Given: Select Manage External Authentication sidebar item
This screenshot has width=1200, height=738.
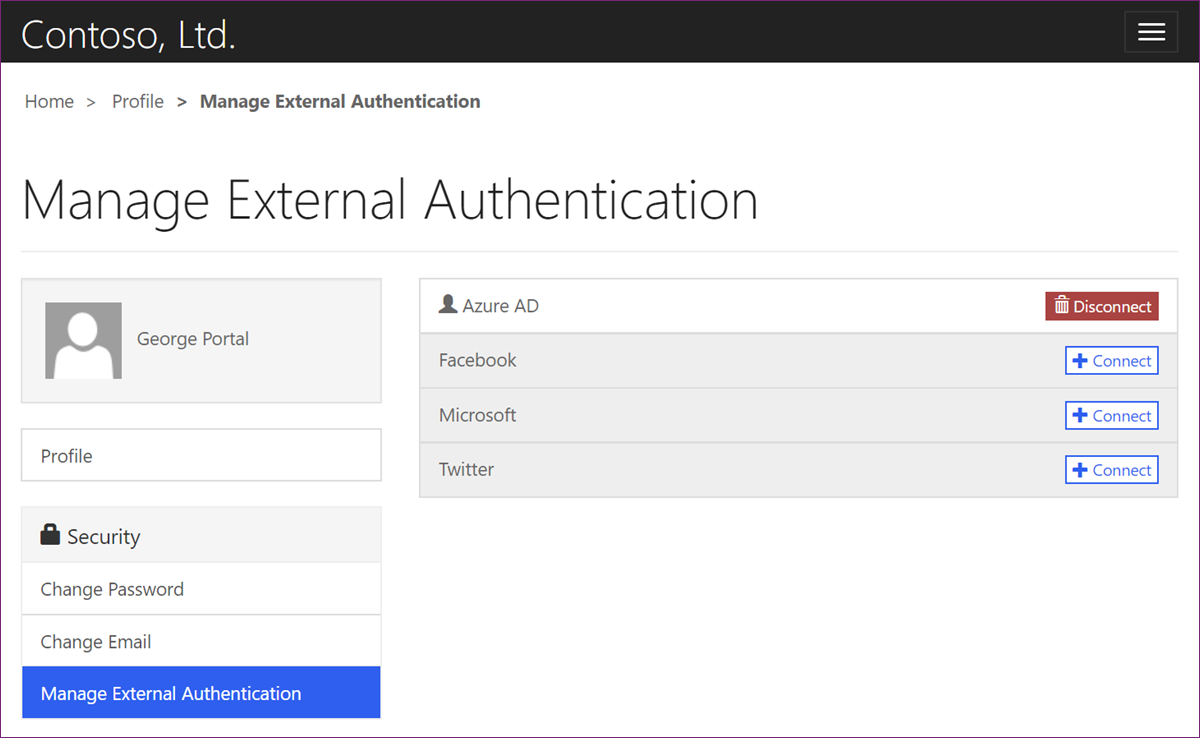Looking at the screenshot, I should [x=171, y=693].
